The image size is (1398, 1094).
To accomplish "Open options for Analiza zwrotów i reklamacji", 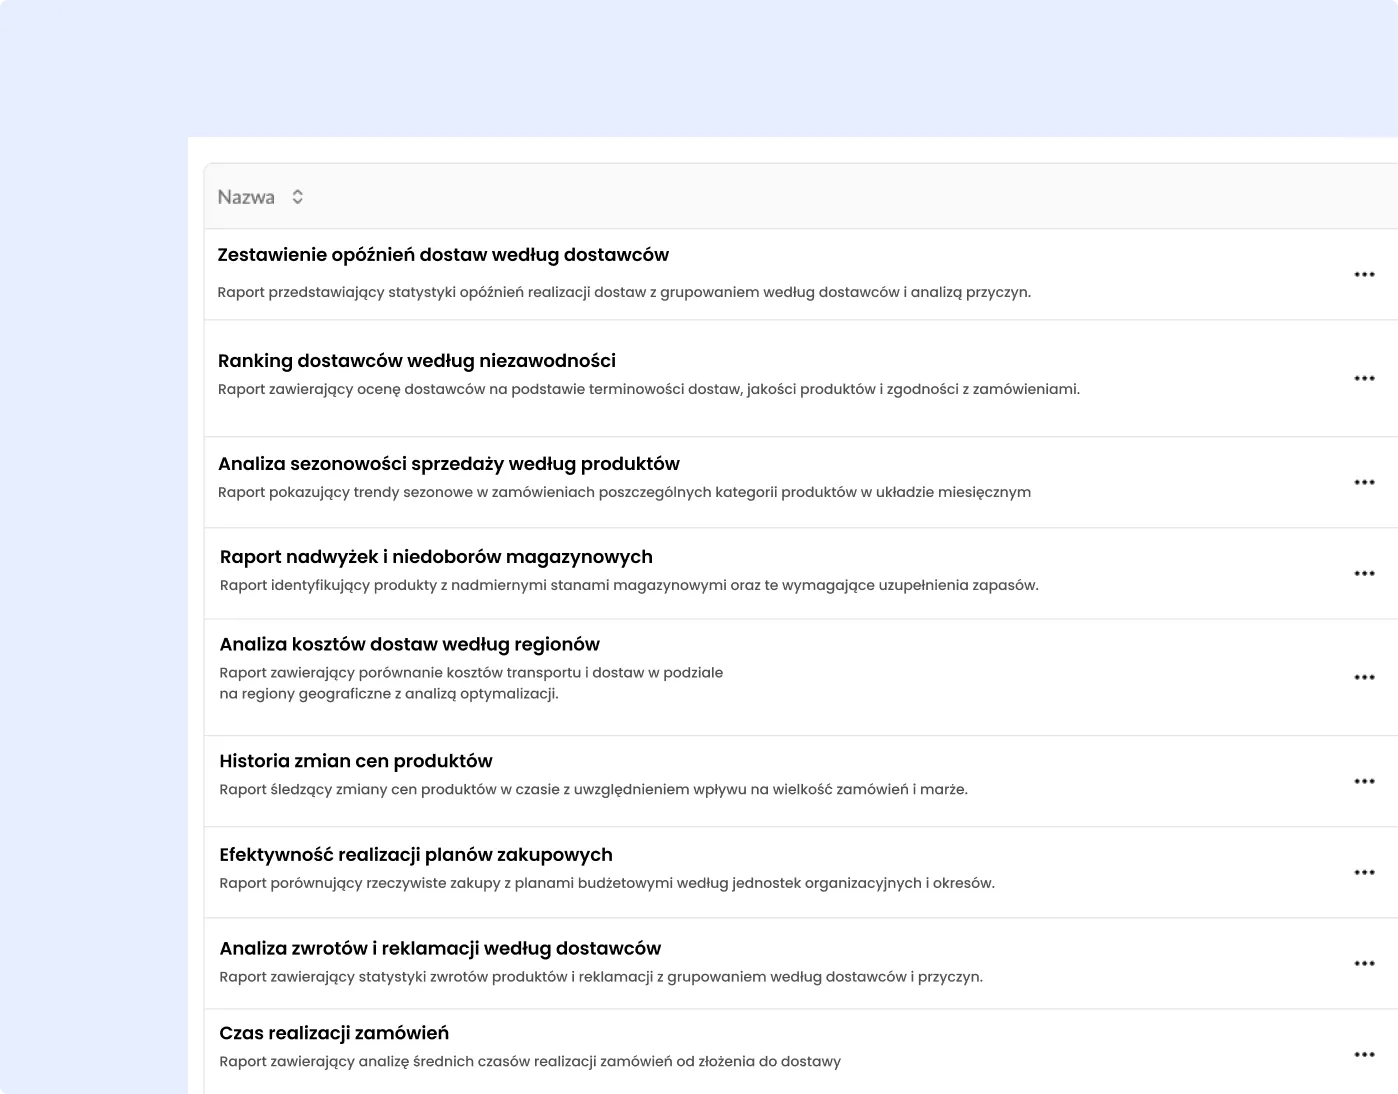I will click(1364, 963).
